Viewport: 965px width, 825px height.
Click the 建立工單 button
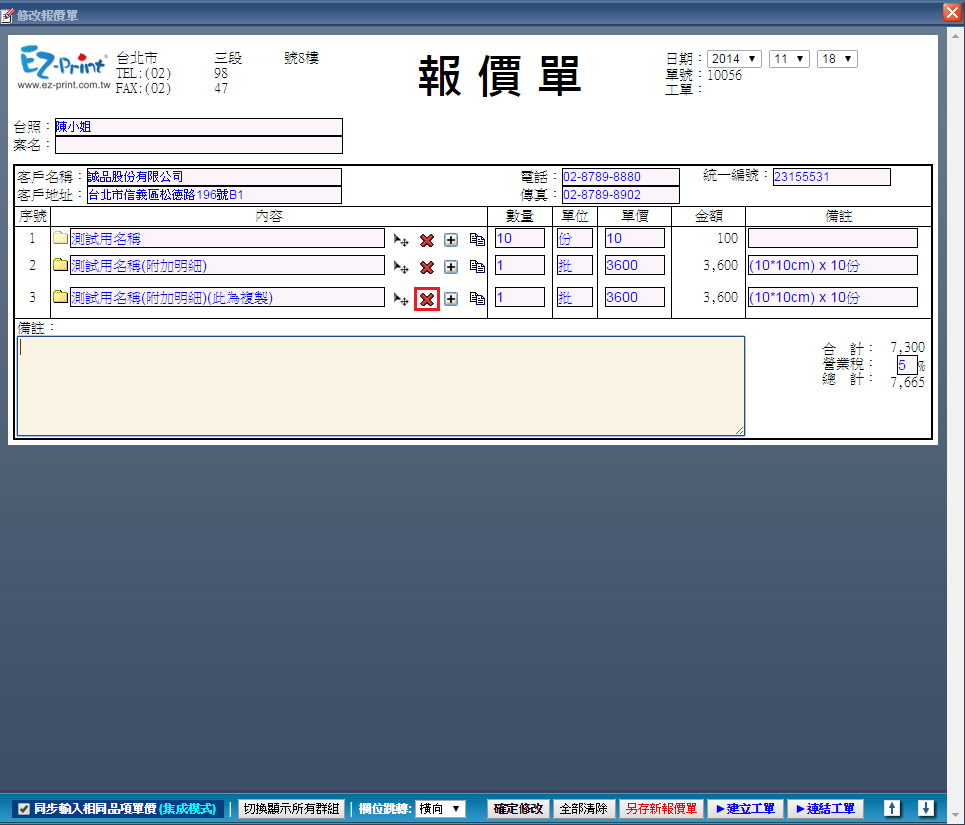tap(744, 808)
